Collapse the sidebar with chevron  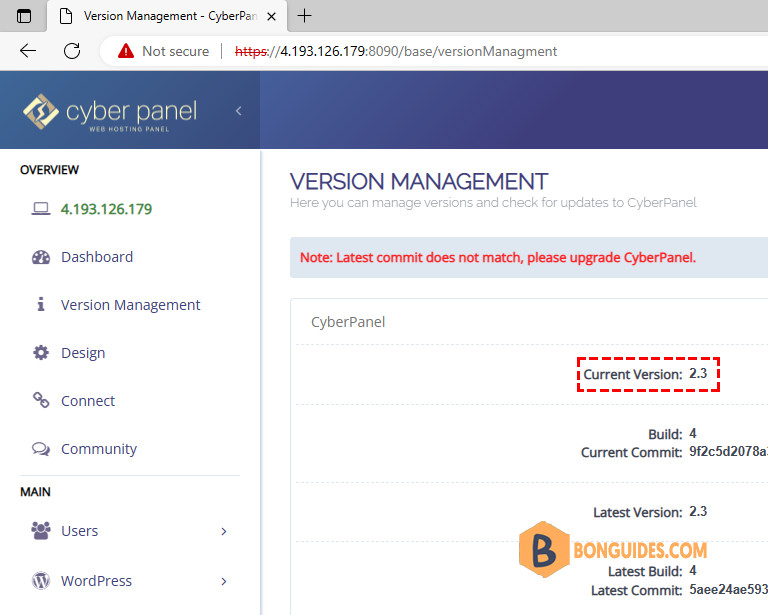click(239, 111)
